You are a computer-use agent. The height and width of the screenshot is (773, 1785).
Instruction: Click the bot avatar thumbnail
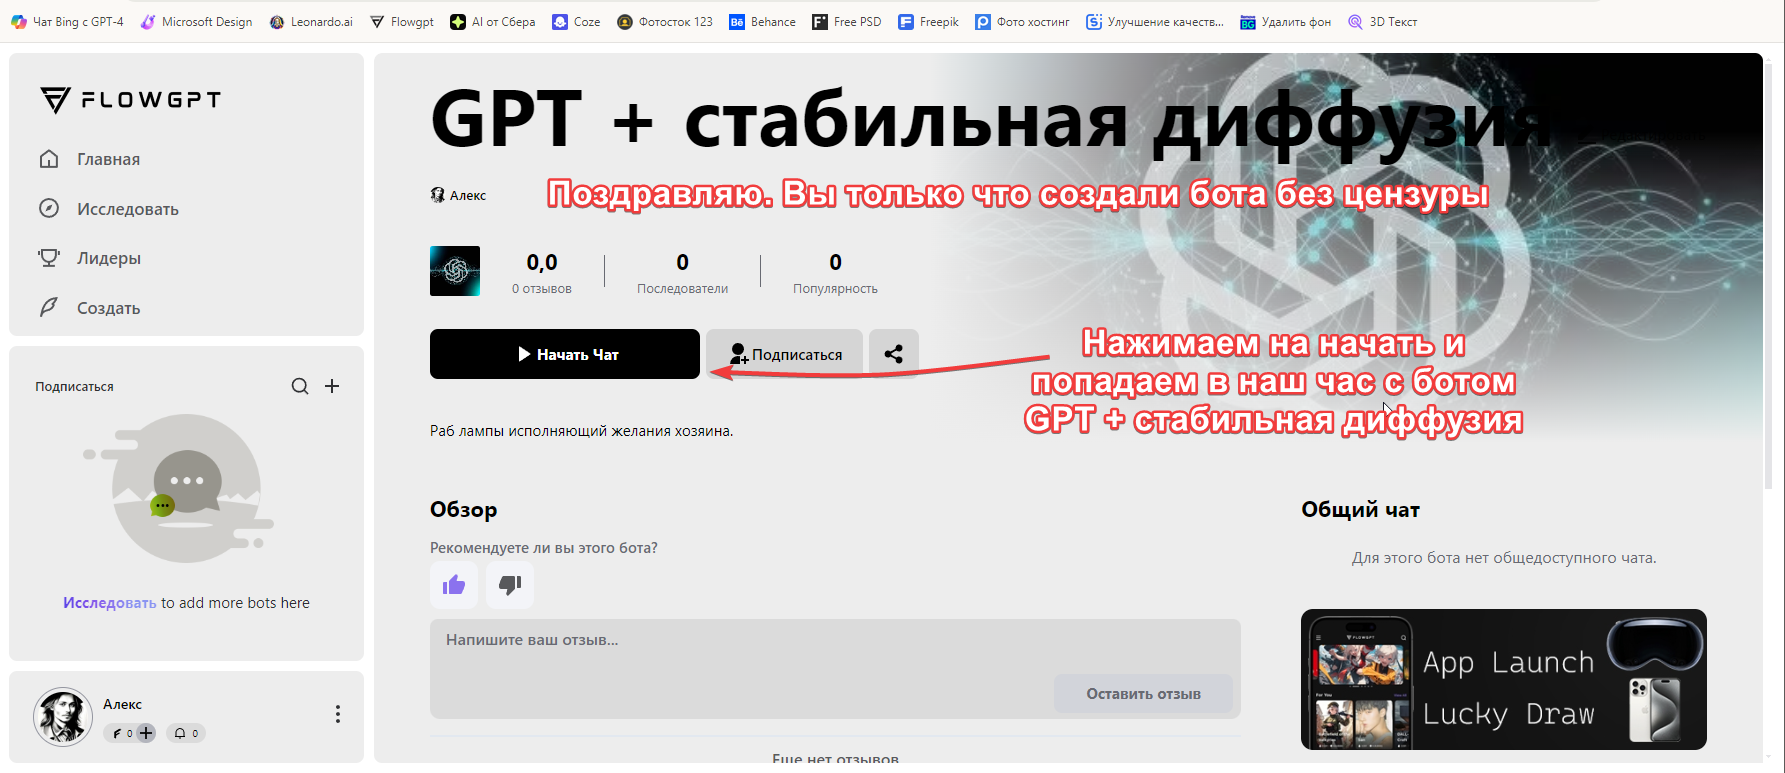455,271
